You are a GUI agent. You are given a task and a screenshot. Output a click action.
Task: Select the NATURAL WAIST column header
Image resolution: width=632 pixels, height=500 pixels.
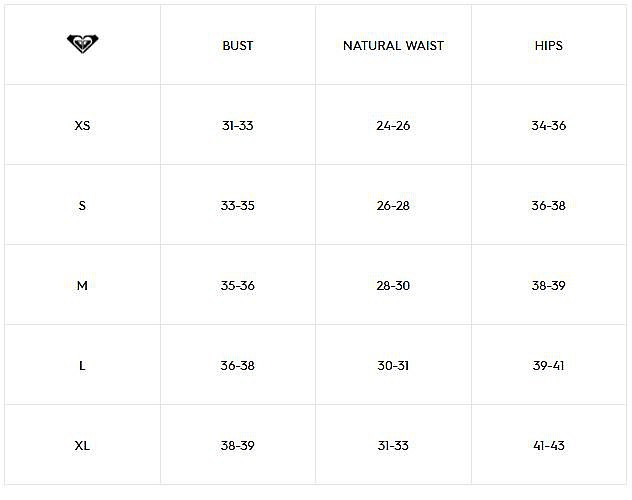click(393, 46)
